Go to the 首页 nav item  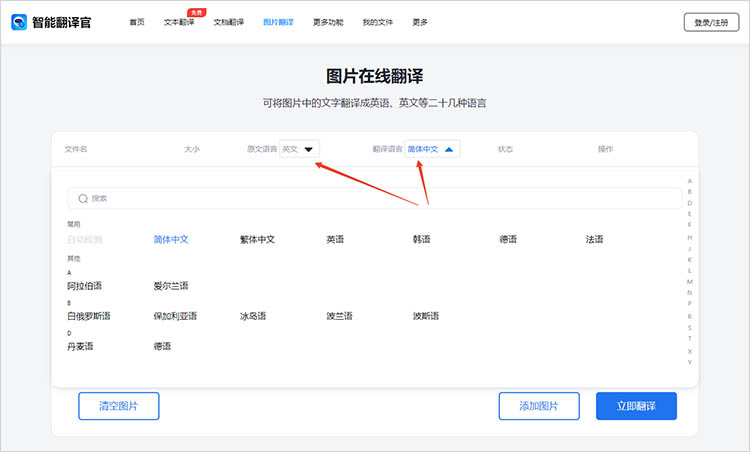[137, 22]
